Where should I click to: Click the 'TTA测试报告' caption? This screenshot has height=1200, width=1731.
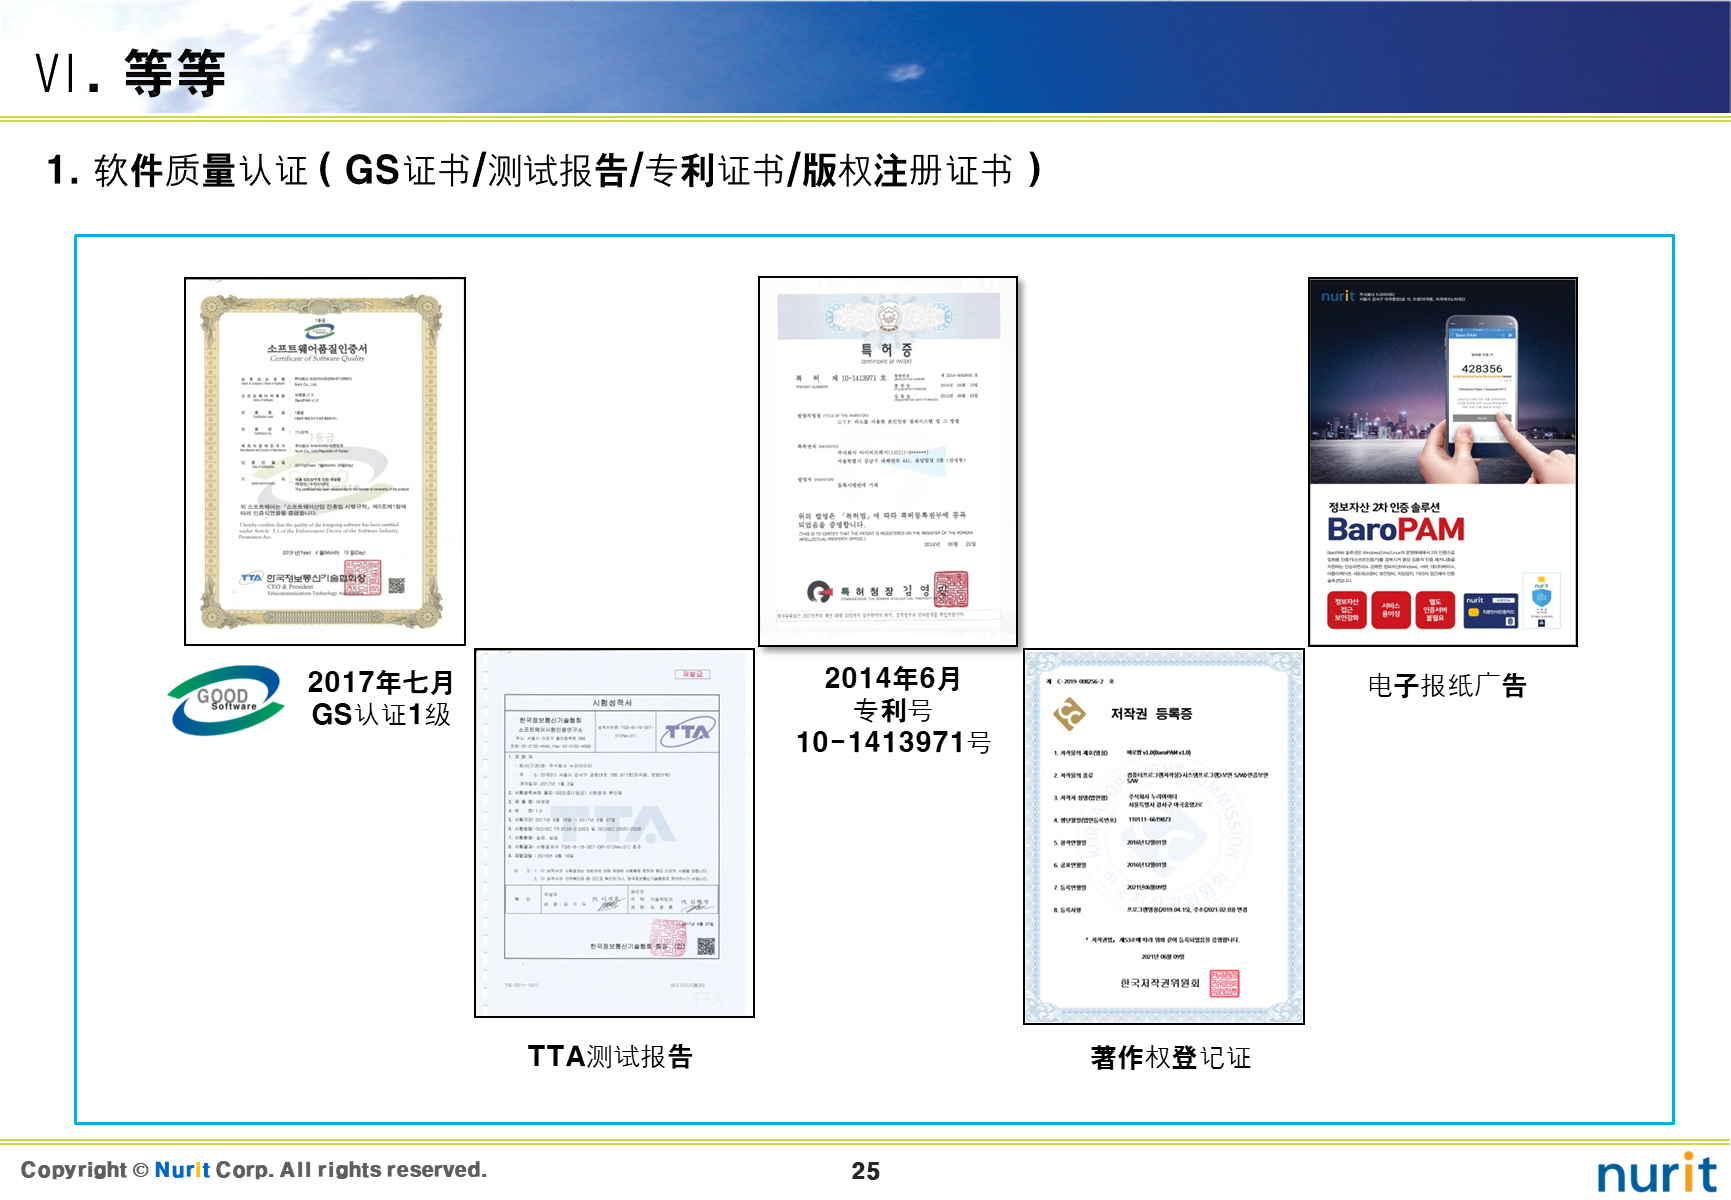coord(610,1056)
